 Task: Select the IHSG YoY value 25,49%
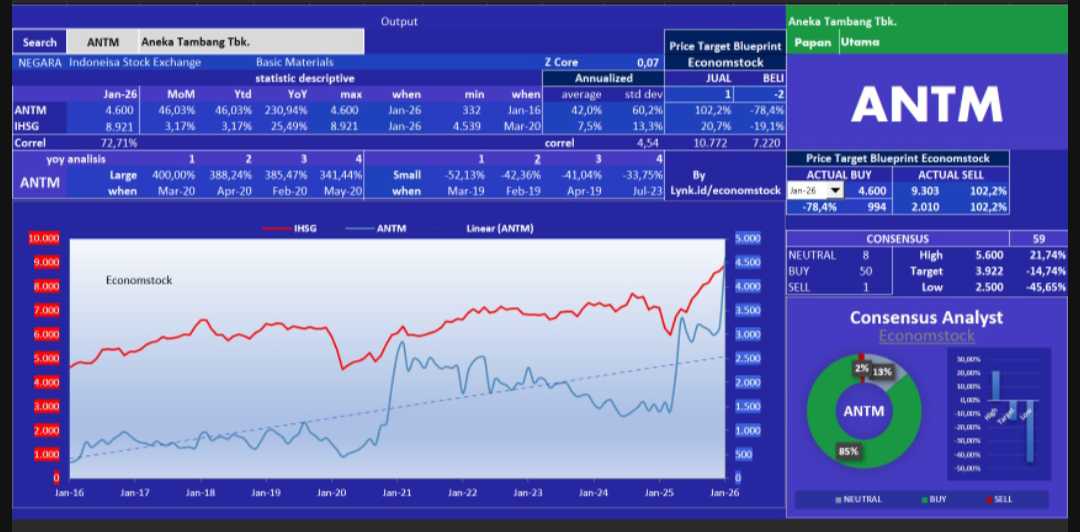(x=291, y=126)
